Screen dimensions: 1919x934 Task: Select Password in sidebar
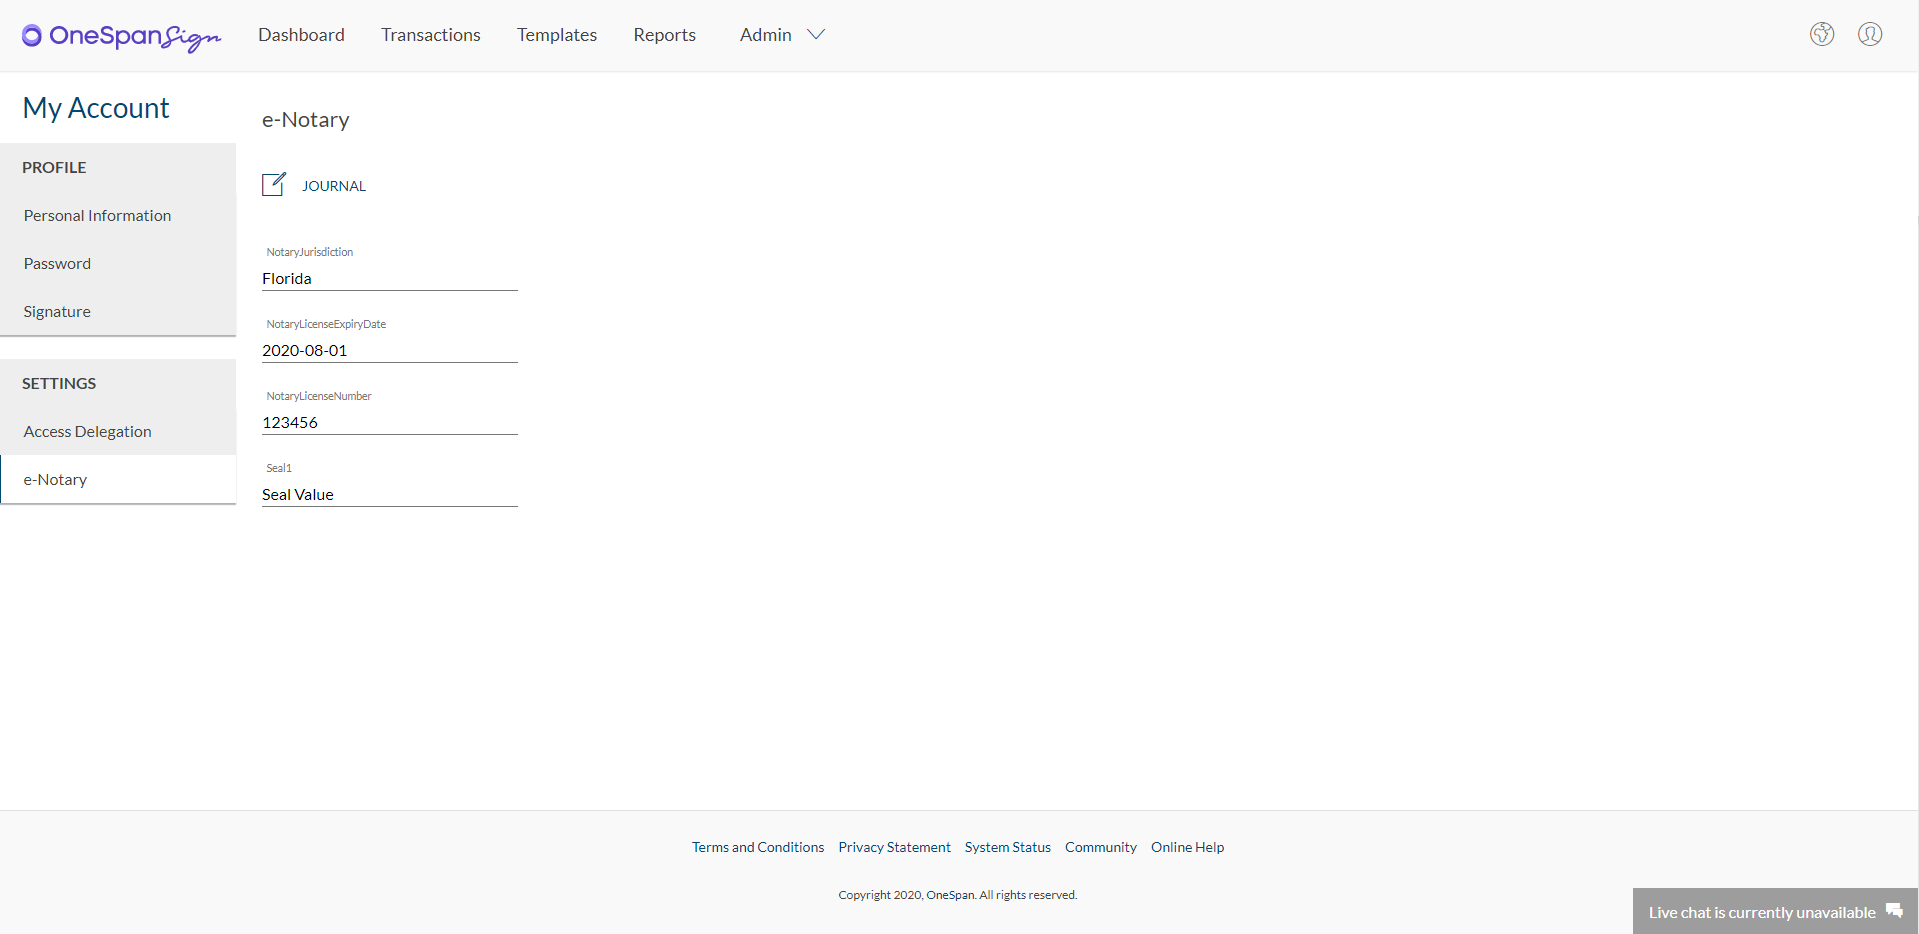118,263
